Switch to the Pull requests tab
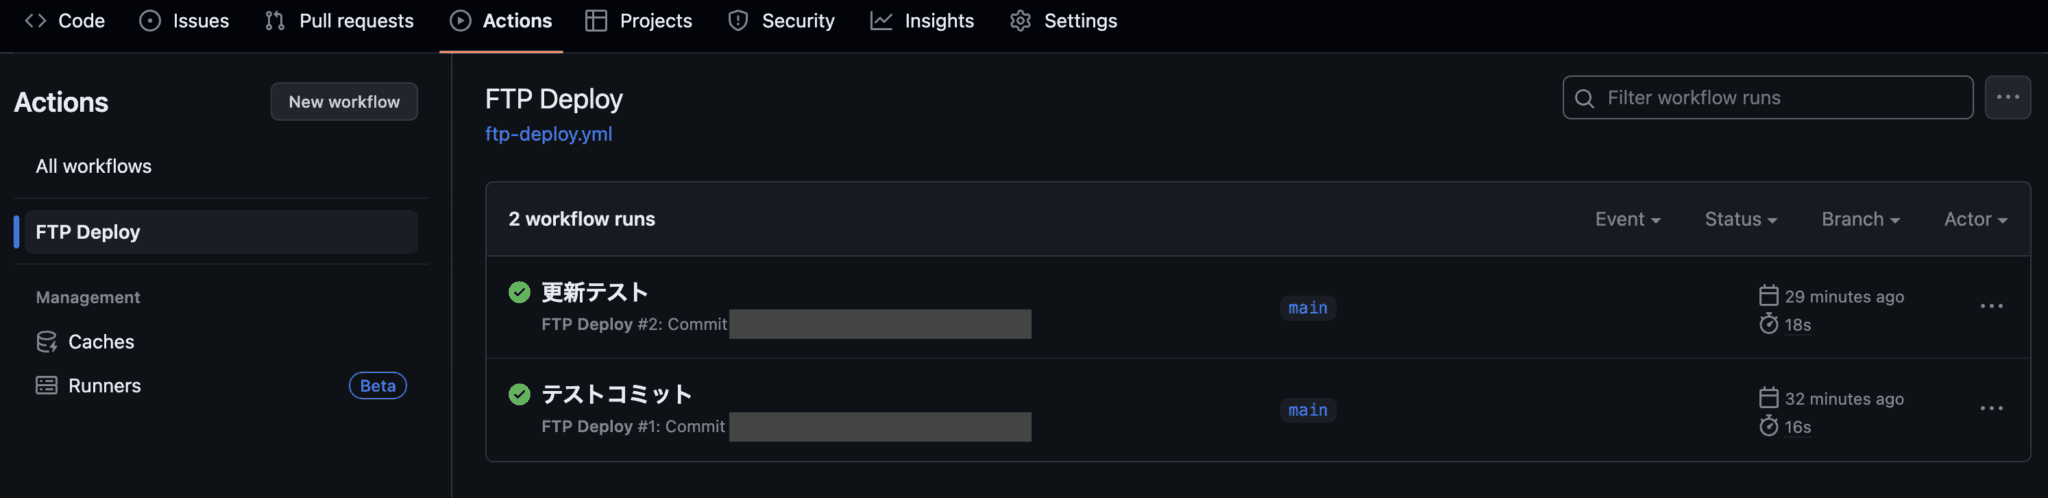Screen dimensions: 2048x498 pos(339,21)
